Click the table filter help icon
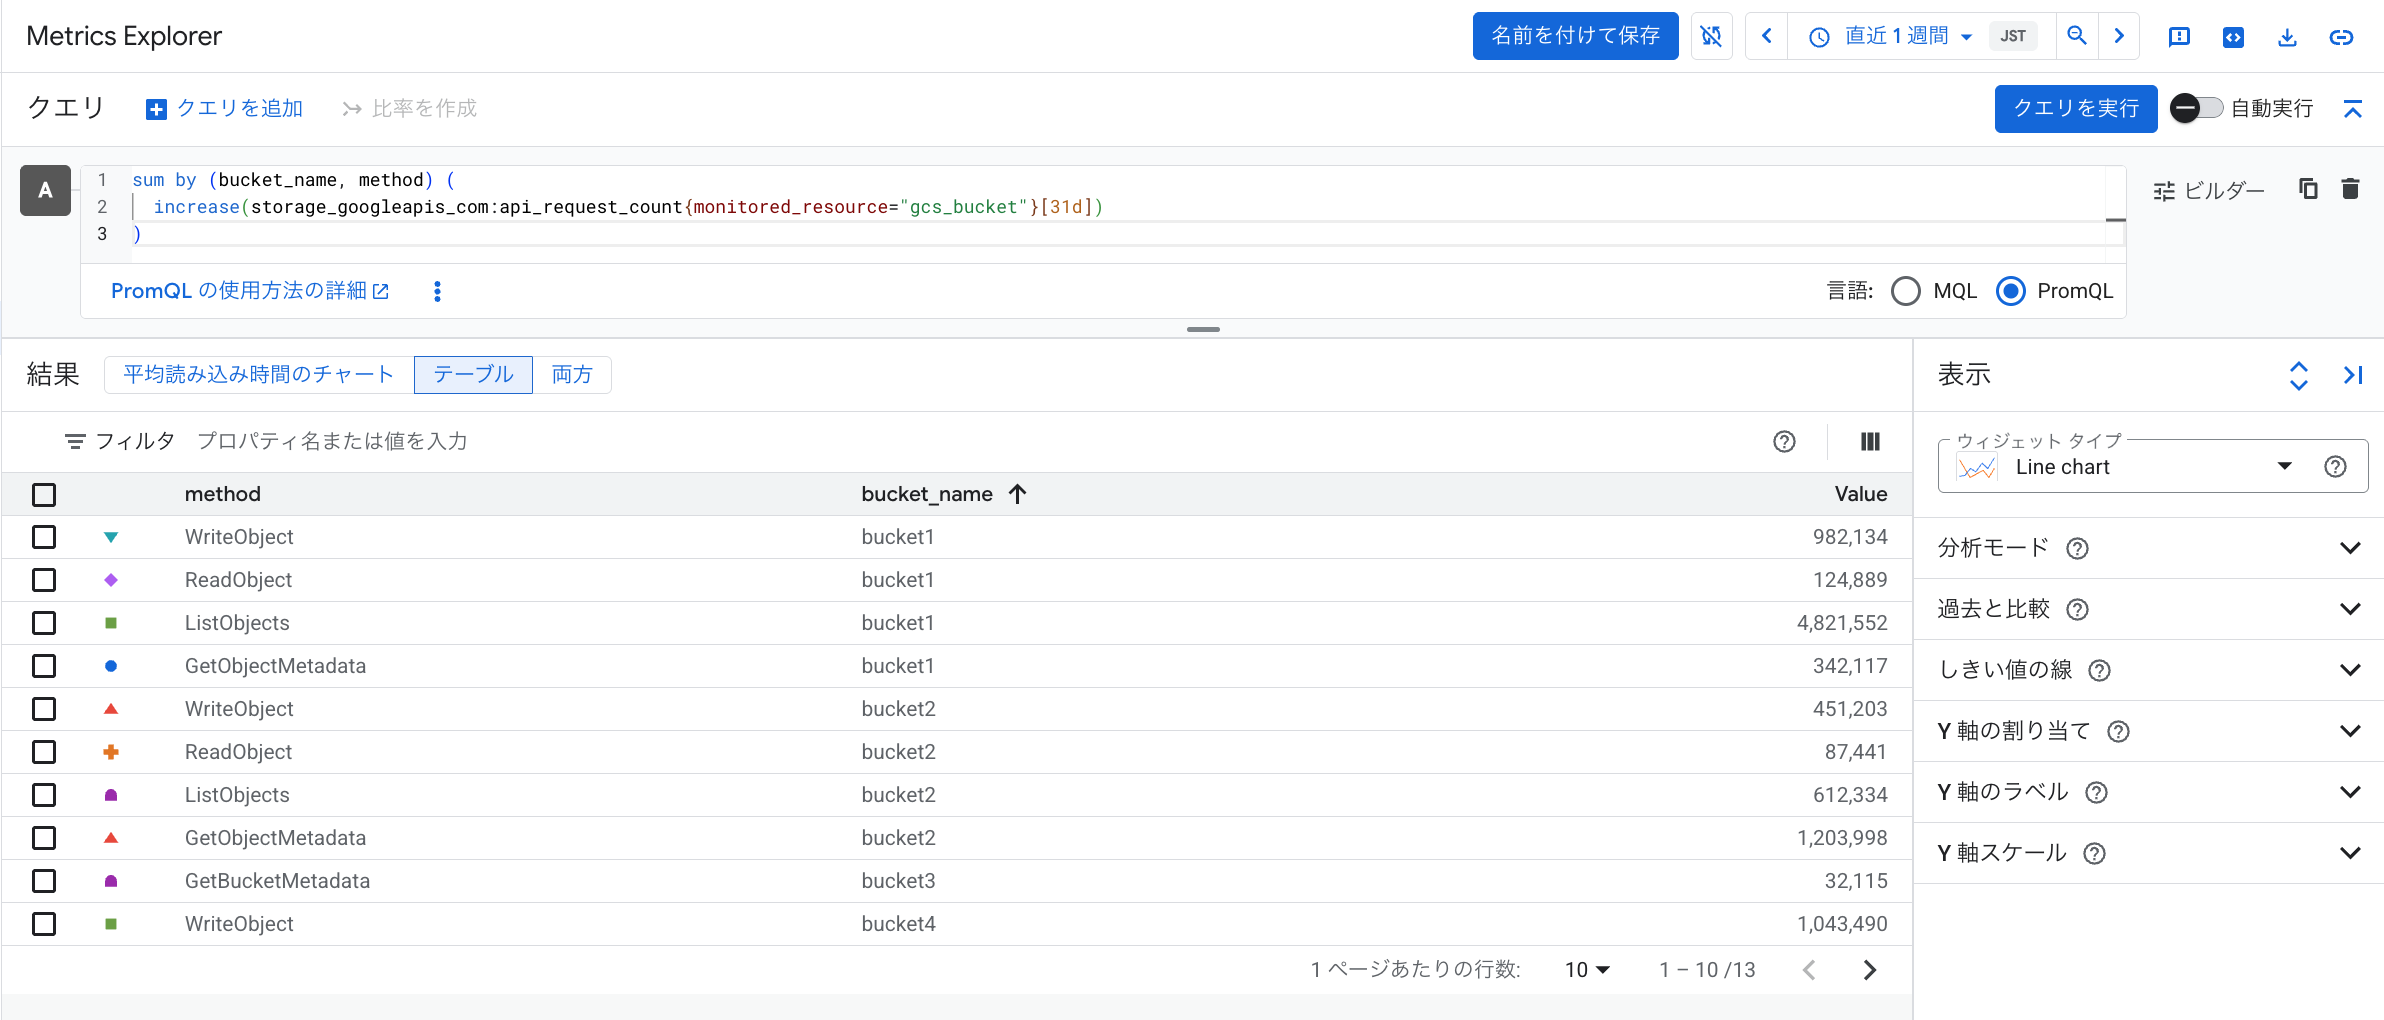Screen dimensions: 2384x1020 1784,441
